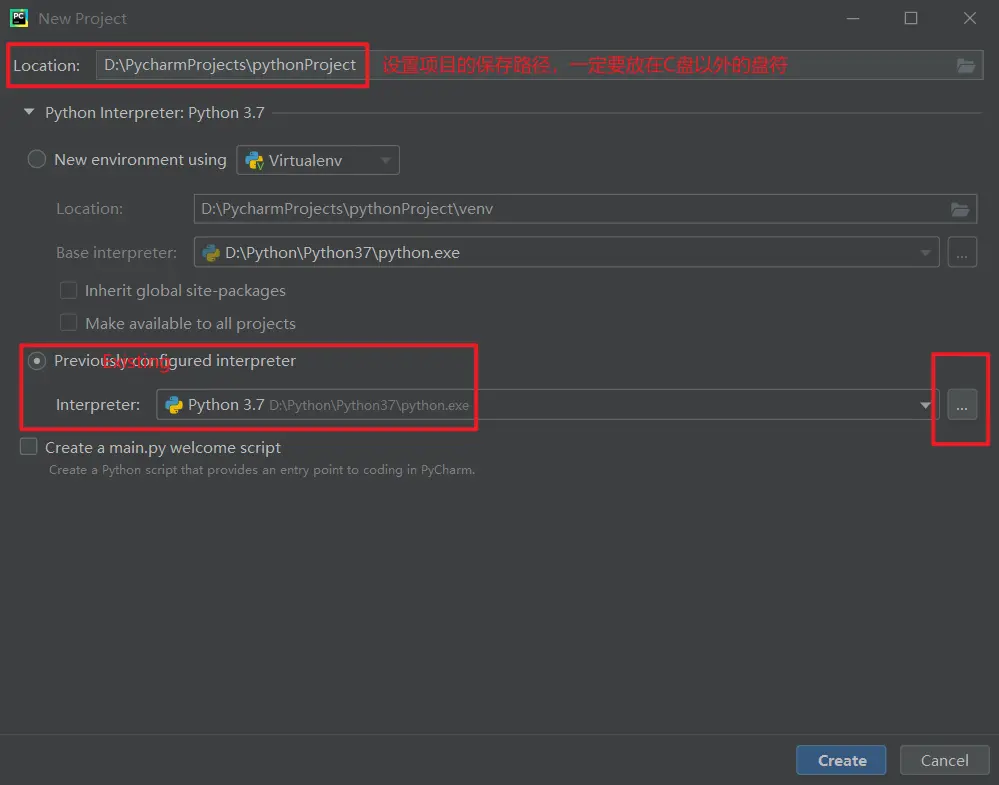Click the venv Location path field
The height and width of the screenshot is (785, 999).
(x=585, y=209)
